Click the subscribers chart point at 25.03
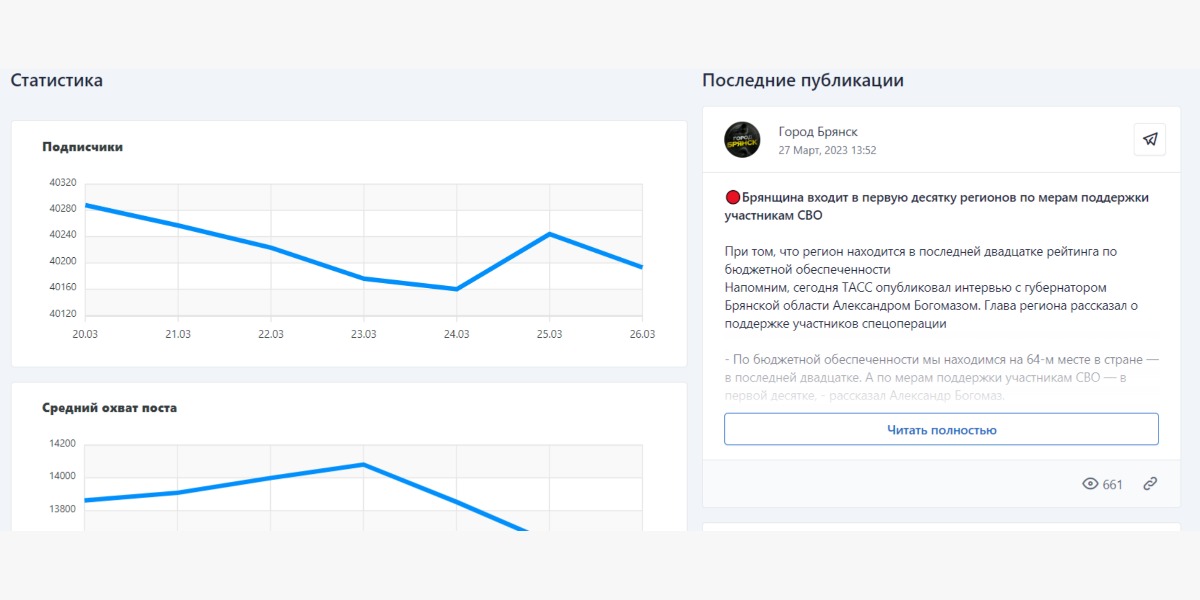Screen dimensions: 1200x600 pyautogui.click(x=549, y=234)
